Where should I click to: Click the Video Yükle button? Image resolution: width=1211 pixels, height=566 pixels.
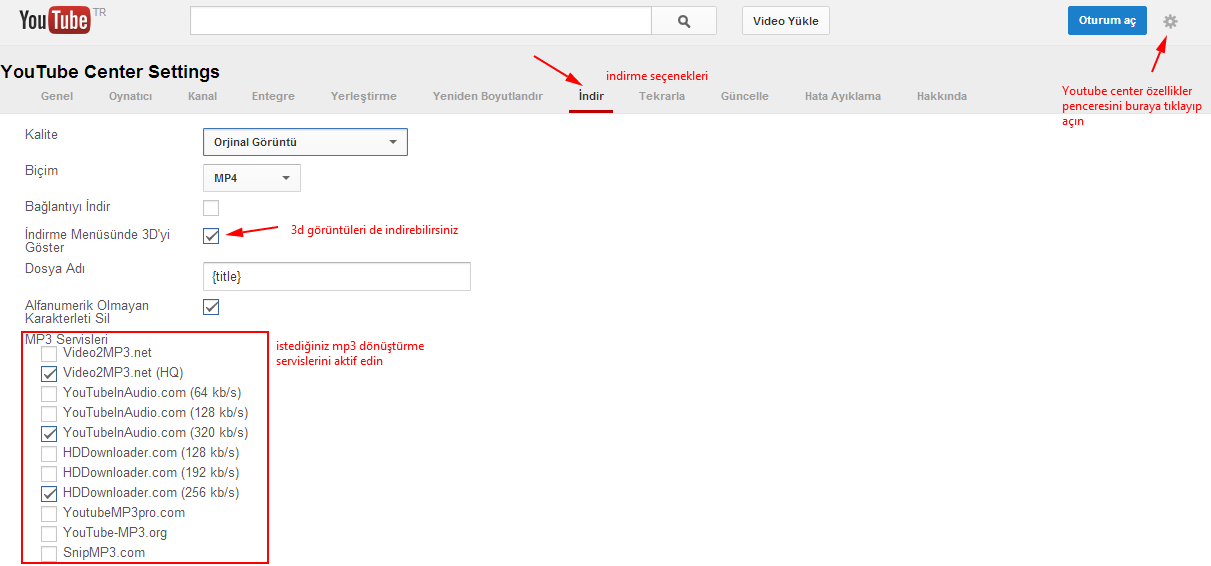[786, 21]
